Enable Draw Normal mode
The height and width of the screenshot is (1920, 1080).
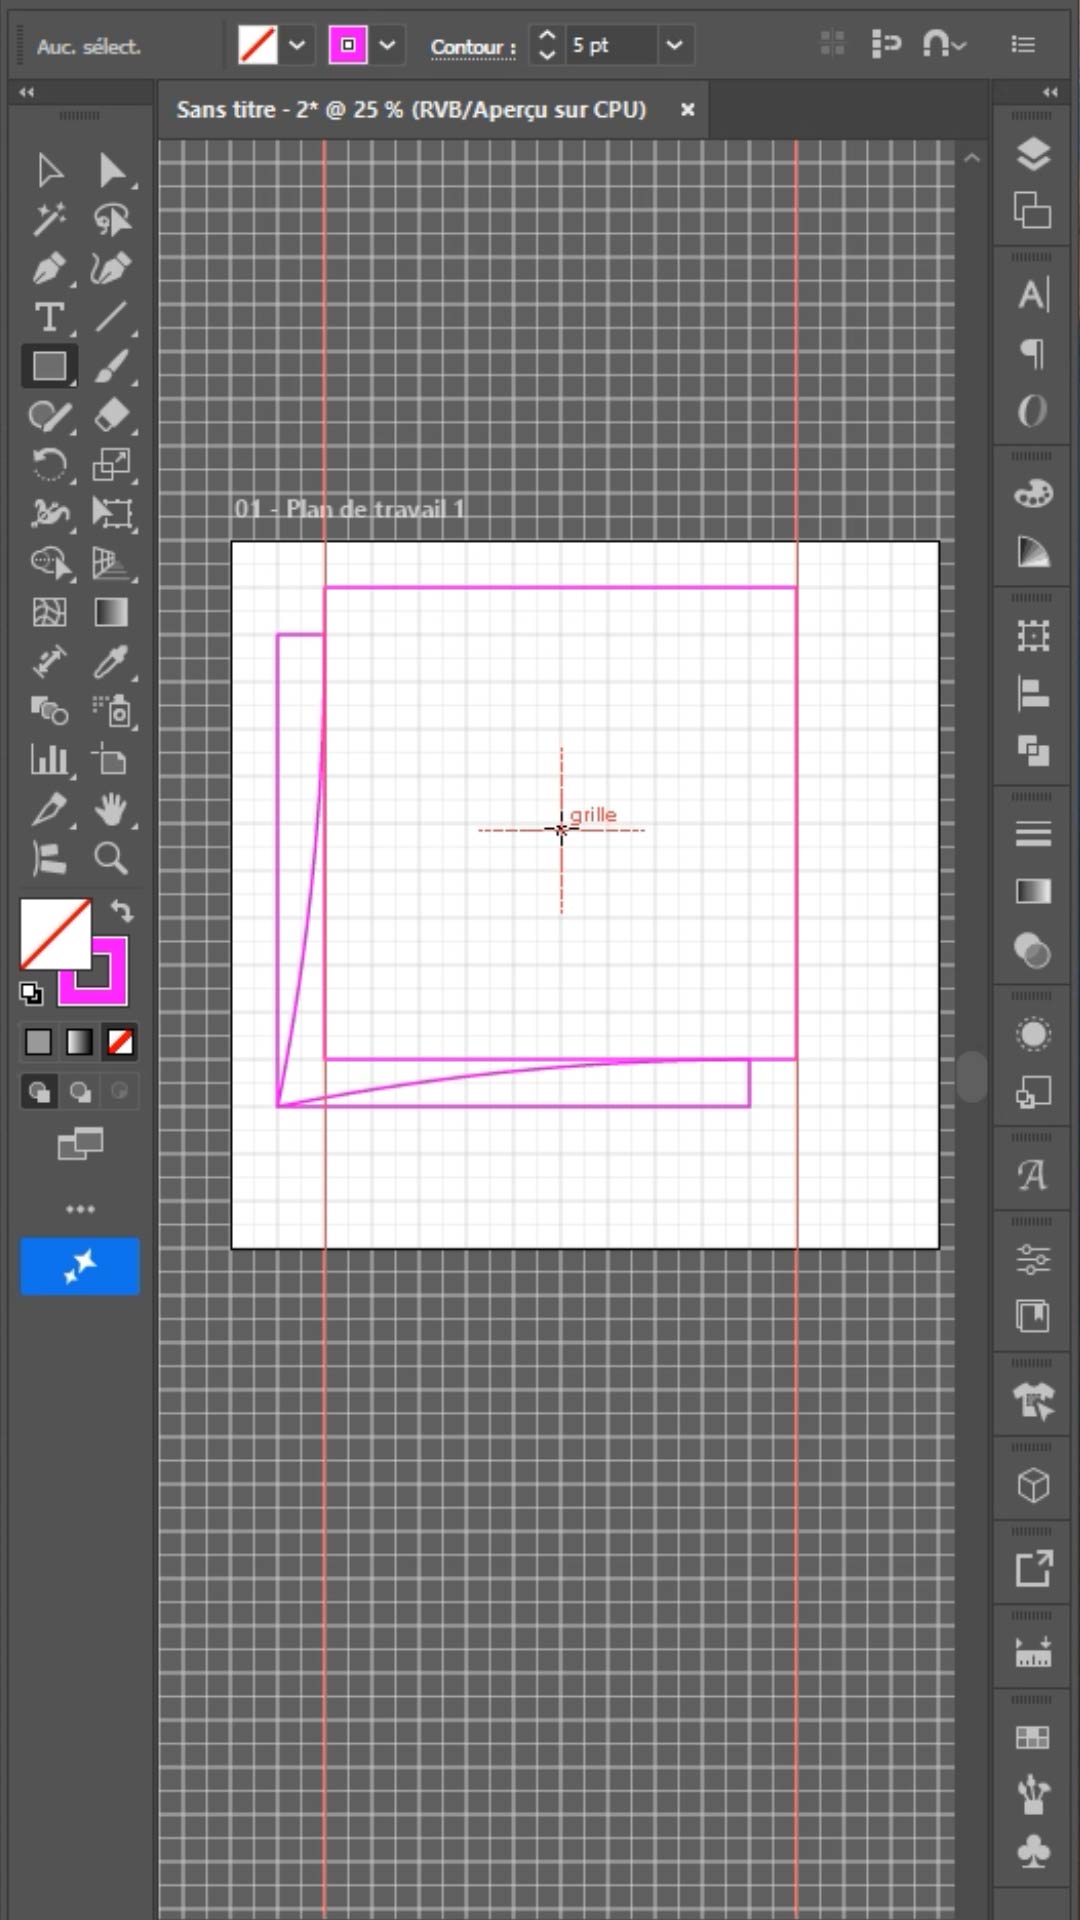click(39, 1091)
